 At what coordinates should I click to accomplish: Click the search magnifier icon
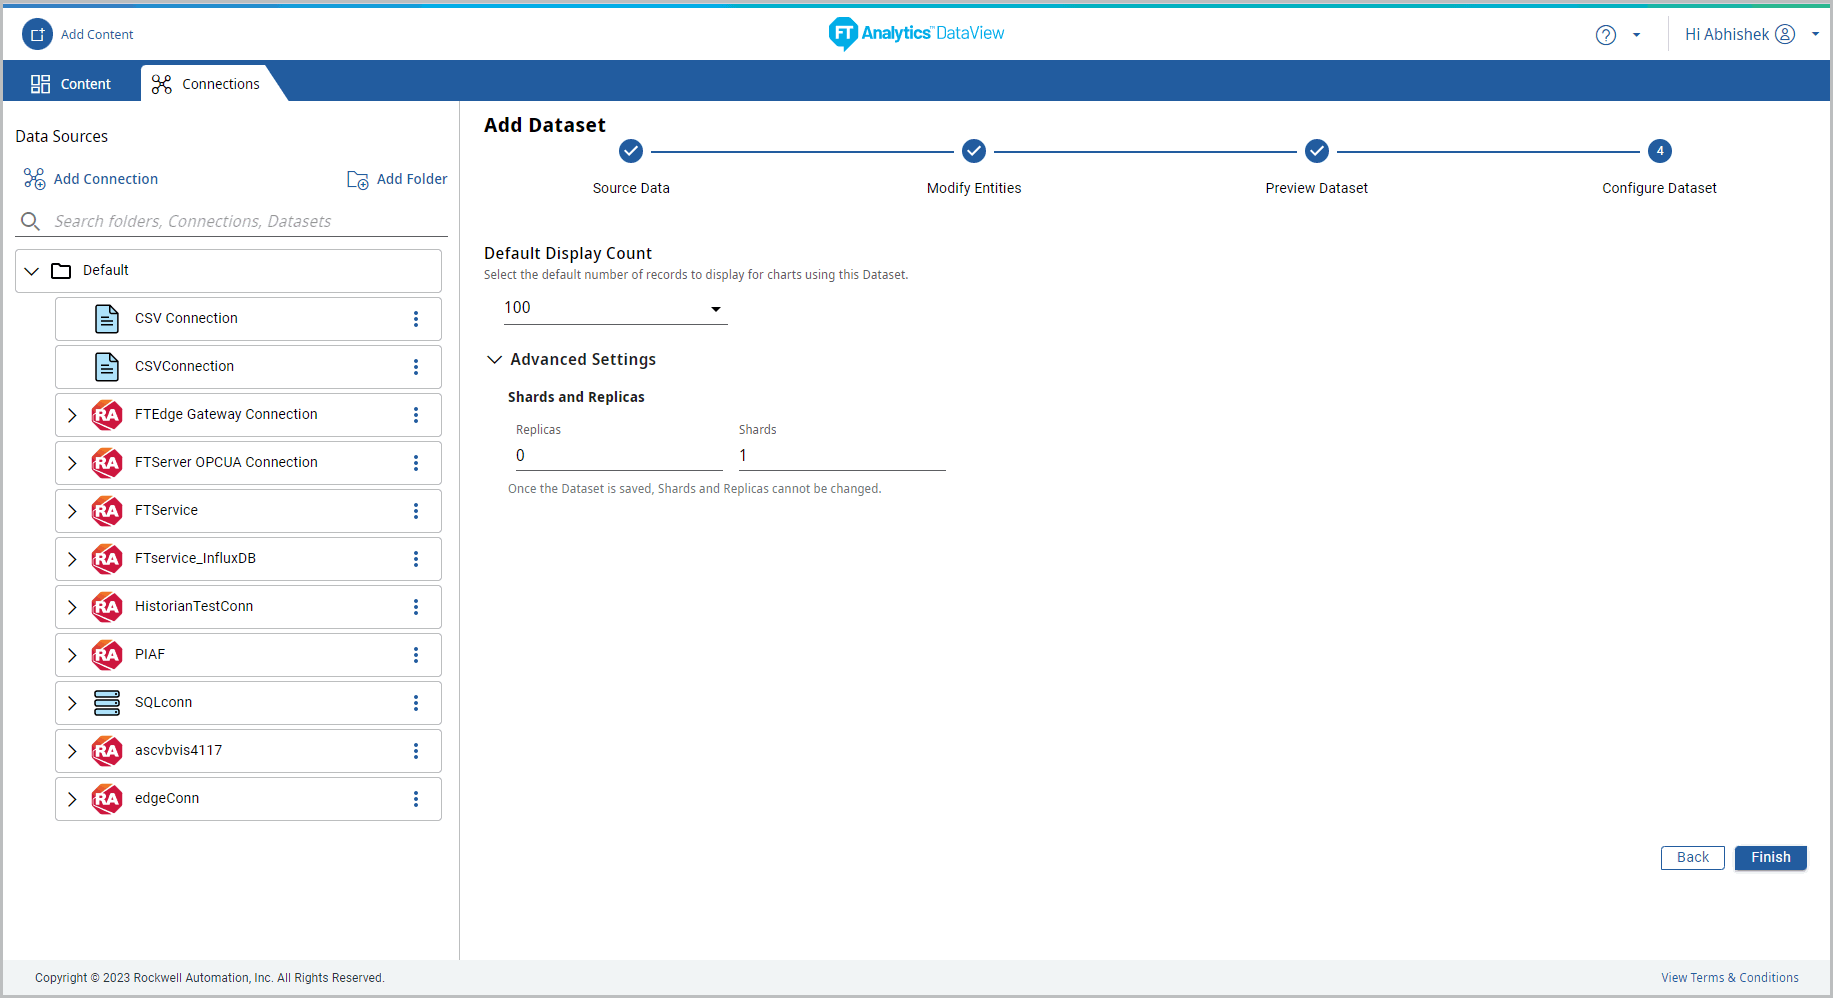pyautogui.click(x=31, y=221)
